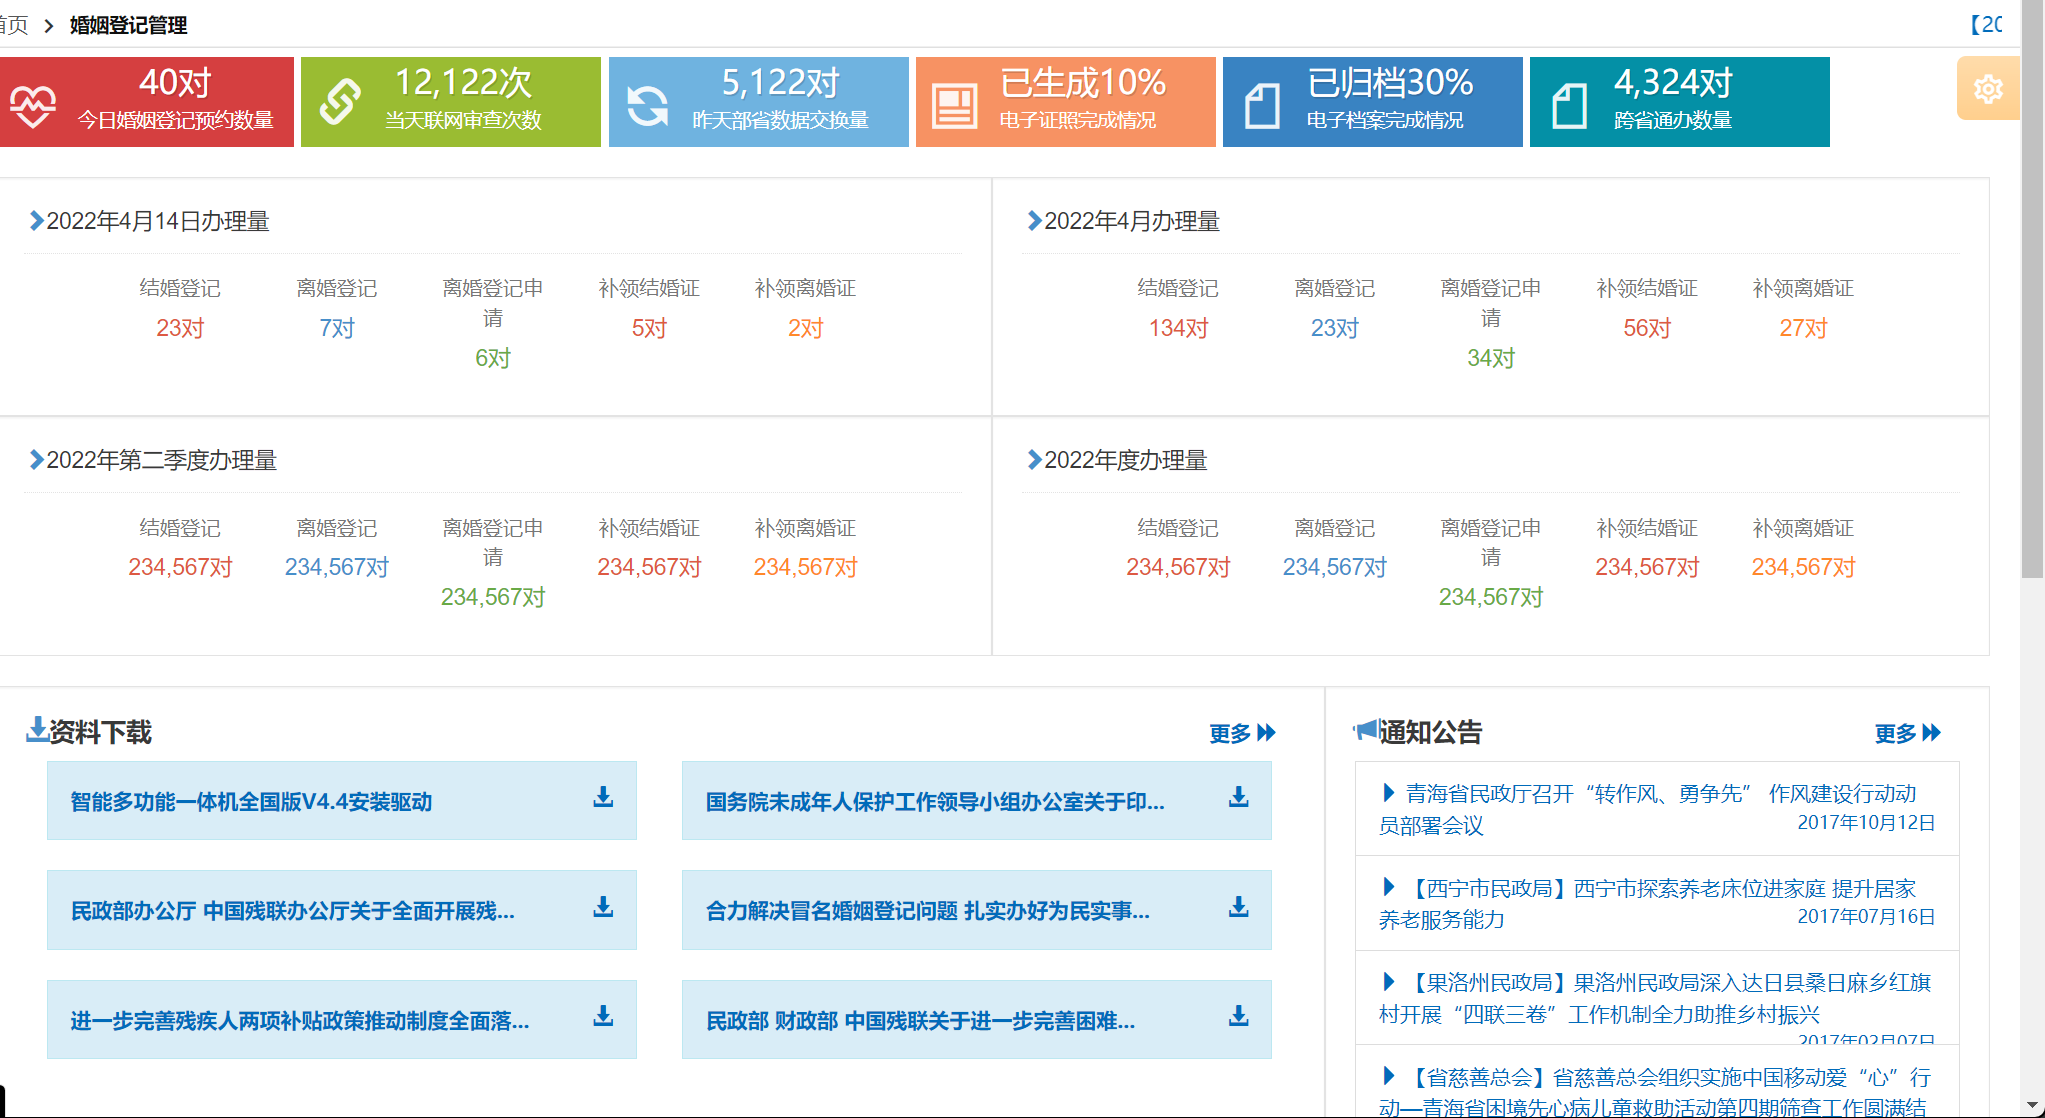The image size is (2045, 1118).
Task: Click 56对 under 补领结婚证 for April
Action: (x=1647, y=328)
